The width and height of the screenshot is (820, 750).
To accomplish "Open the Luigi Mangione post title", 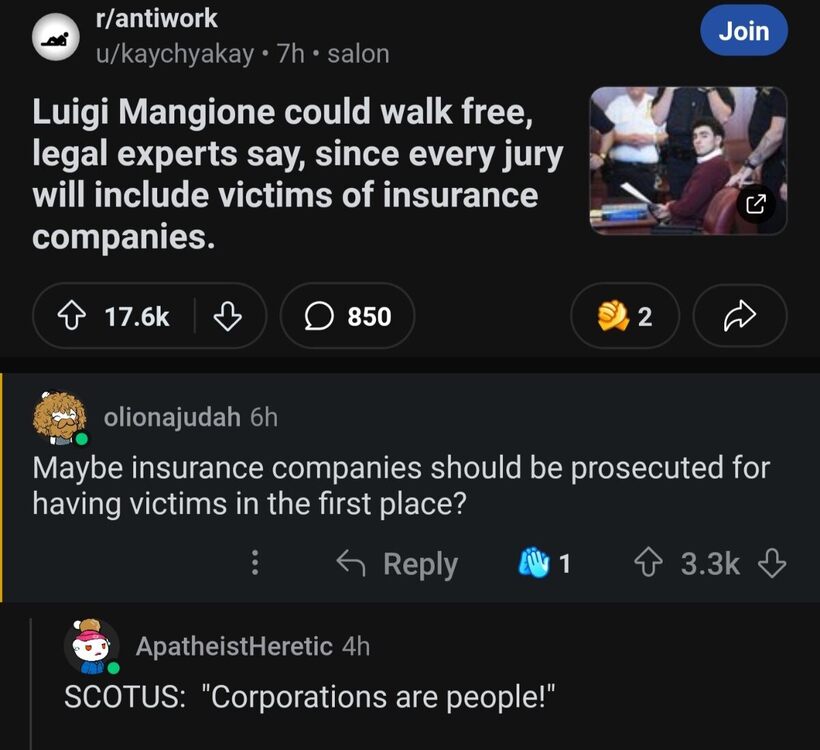I will [298, 176].
